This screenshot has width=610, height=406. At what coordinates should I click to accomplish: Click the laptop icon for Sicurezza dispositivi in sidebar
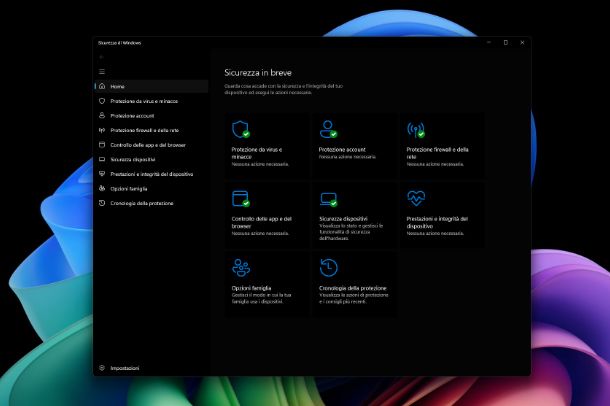102,159
